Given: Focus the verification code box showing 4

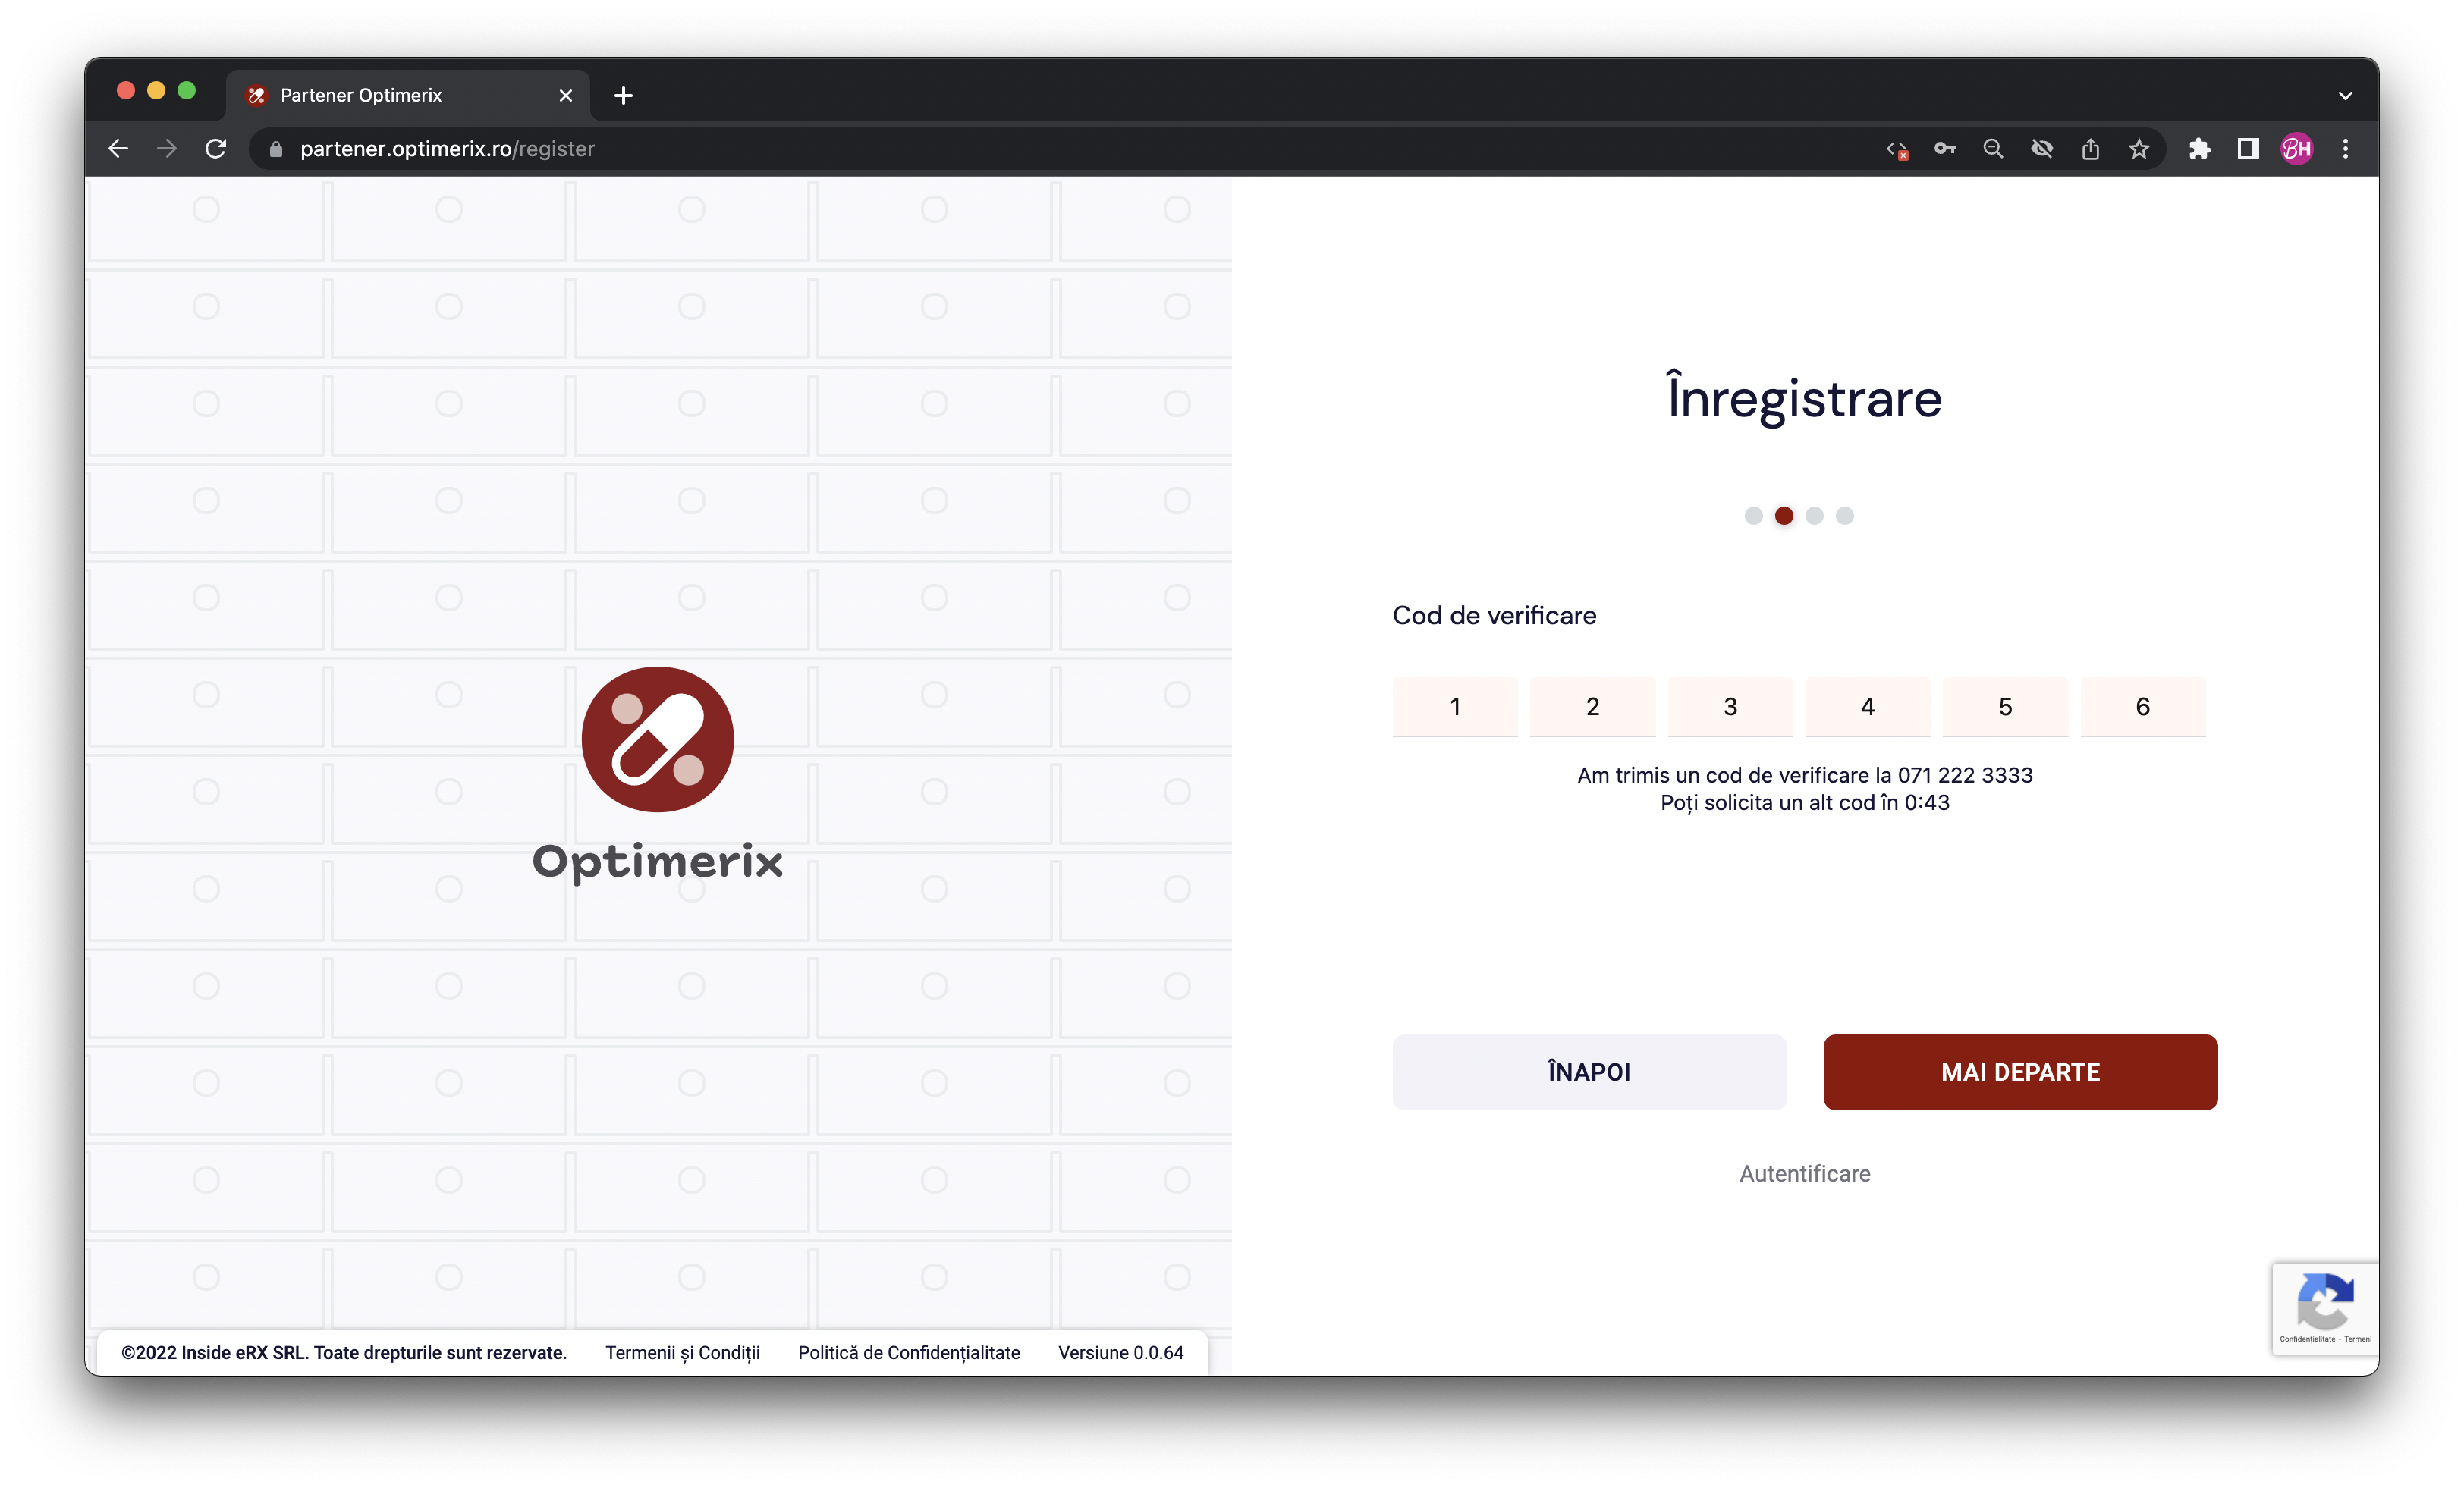Looking at the screenshot, I should [1868, 707].
